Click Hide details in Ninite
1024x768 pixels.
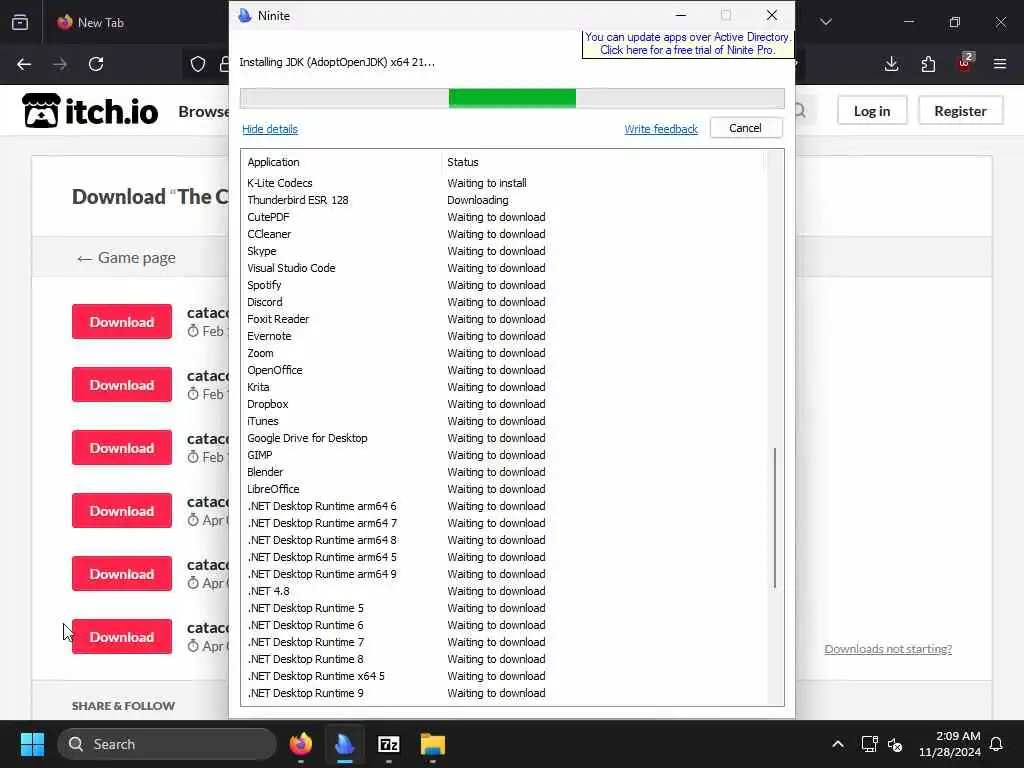270,129
